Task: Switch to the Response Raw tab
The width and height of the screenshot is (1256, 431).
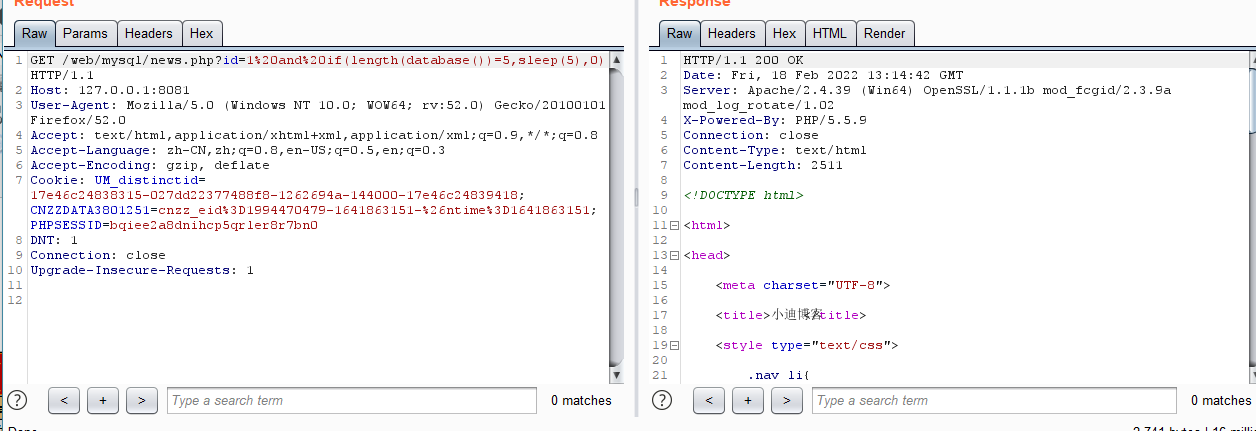Action: 680,33
